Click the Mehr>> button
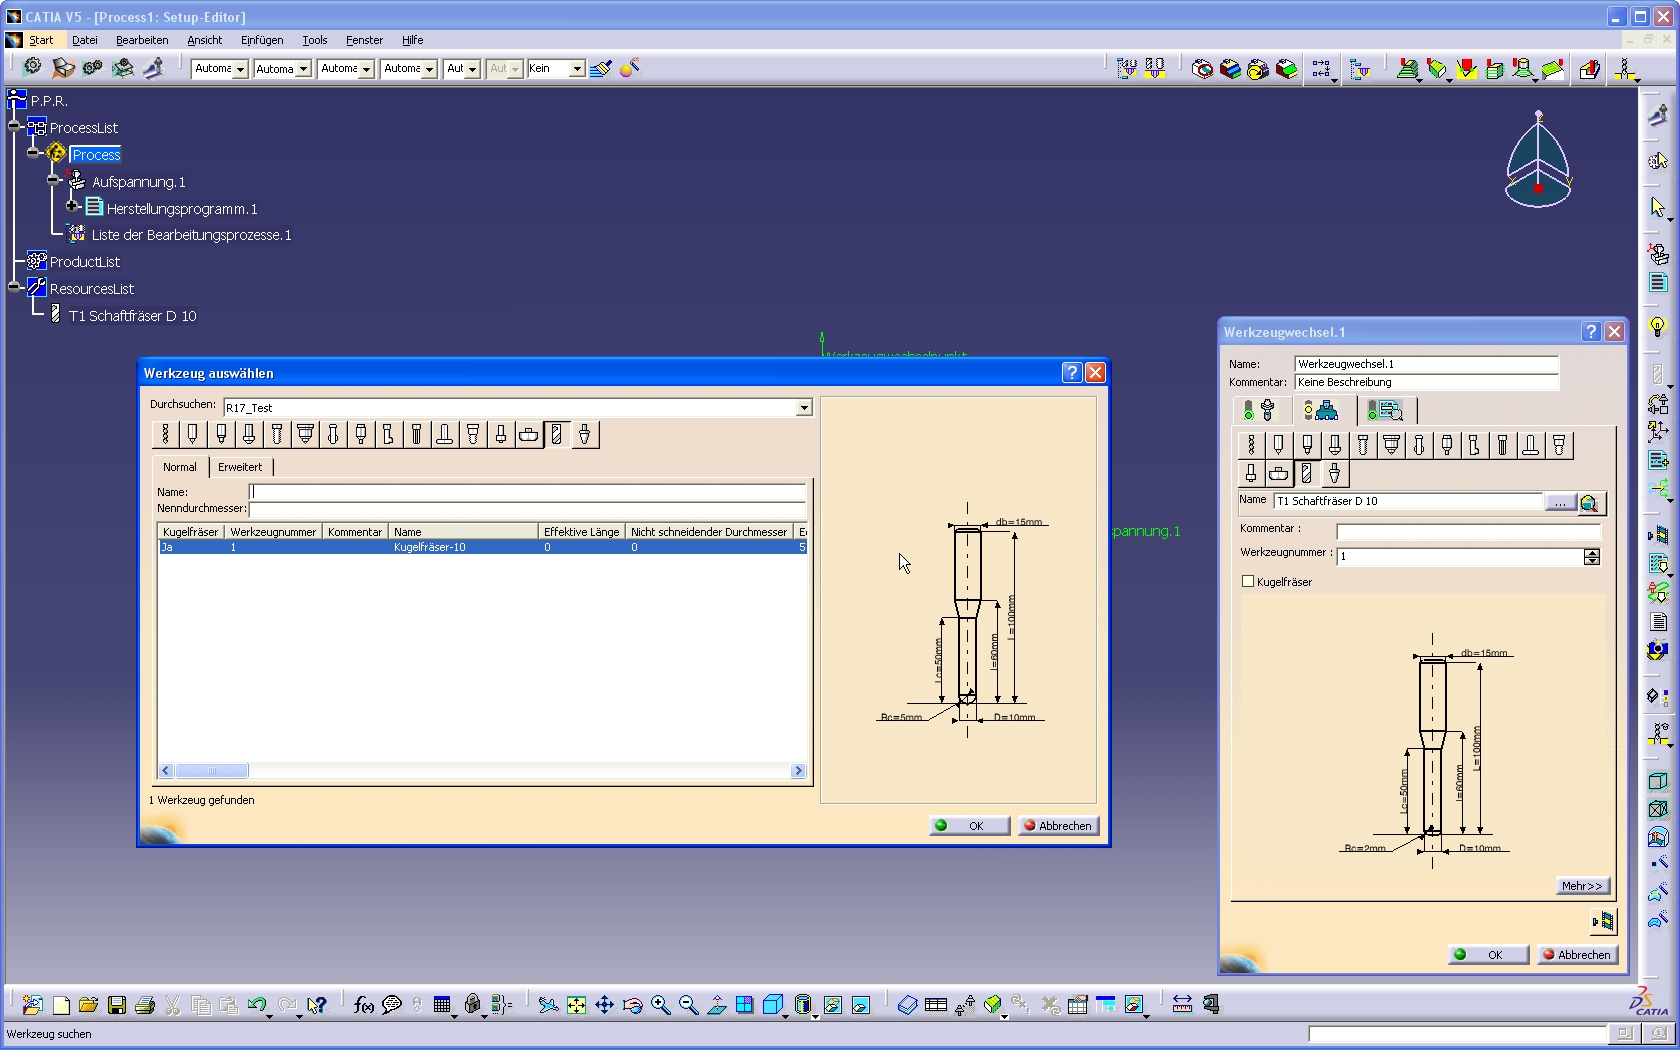This screenshot has height=1050, width=1680. coord(1582,886)
